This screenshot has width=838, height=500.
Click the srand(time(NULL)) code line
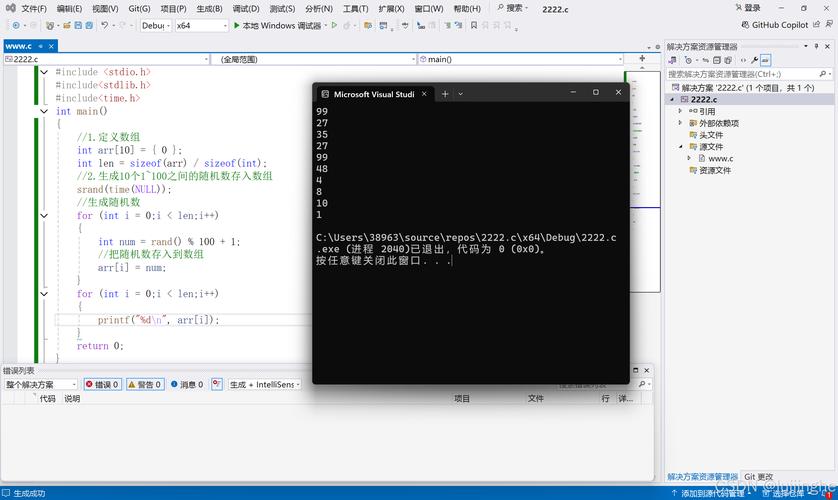(x=124, y=190)
